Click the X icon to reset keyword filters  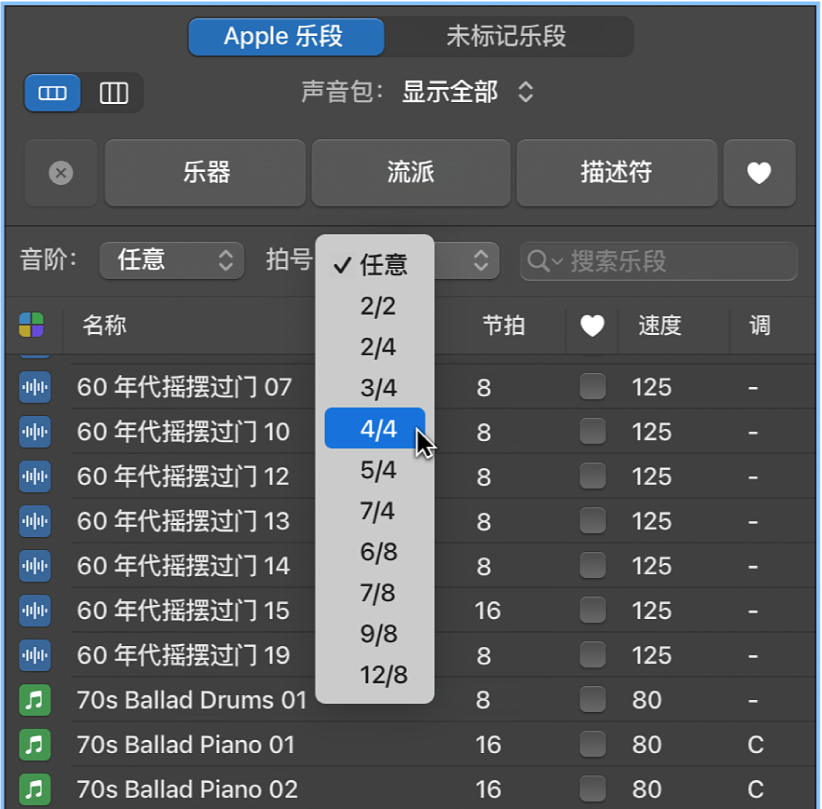click(60, 172)
